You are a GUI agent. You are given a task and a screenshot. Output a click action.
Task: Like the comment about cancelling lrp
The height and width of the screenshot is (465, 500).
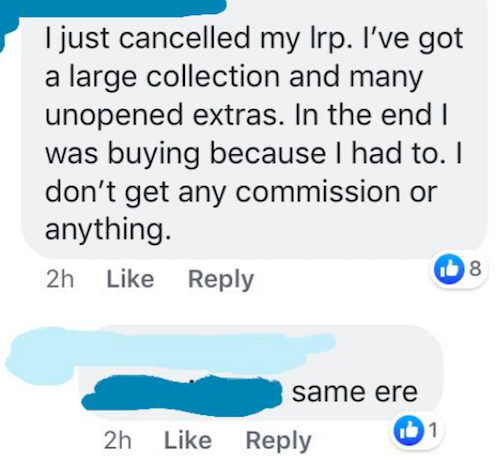point(130,279)
